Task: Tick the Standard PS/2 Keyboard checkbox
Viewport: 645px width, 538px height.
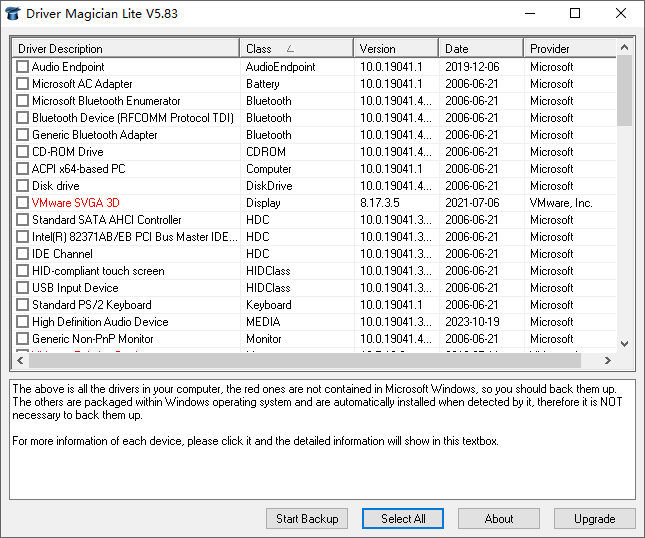Action: (x=22, y=305)
